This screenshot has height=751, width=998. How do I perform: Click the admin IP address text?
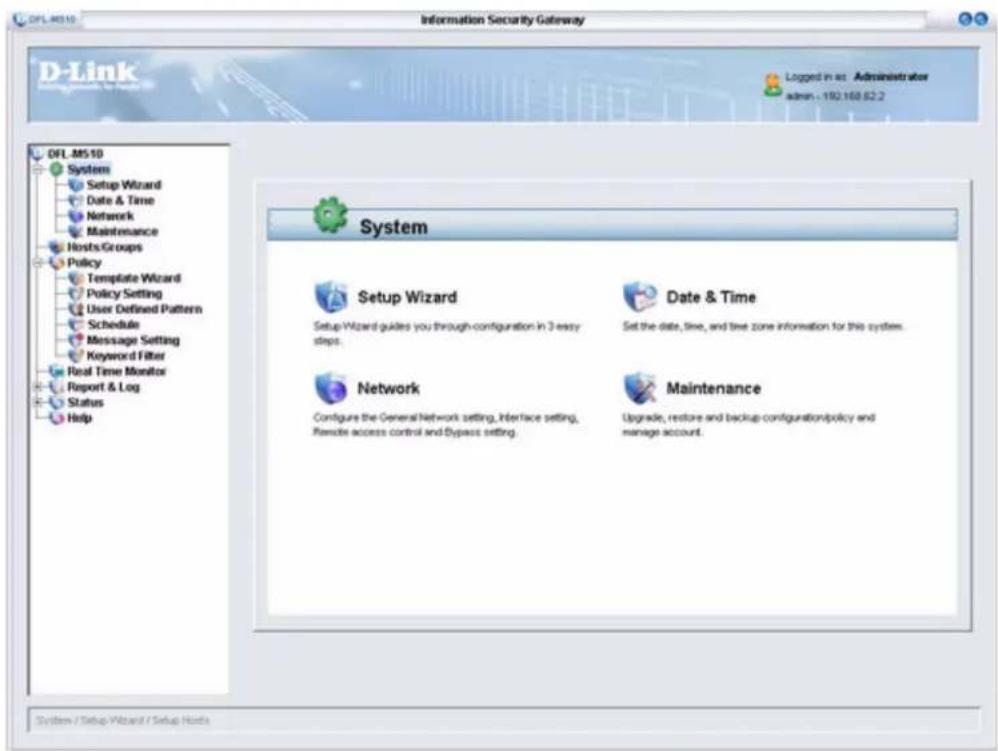pos(835,96)
